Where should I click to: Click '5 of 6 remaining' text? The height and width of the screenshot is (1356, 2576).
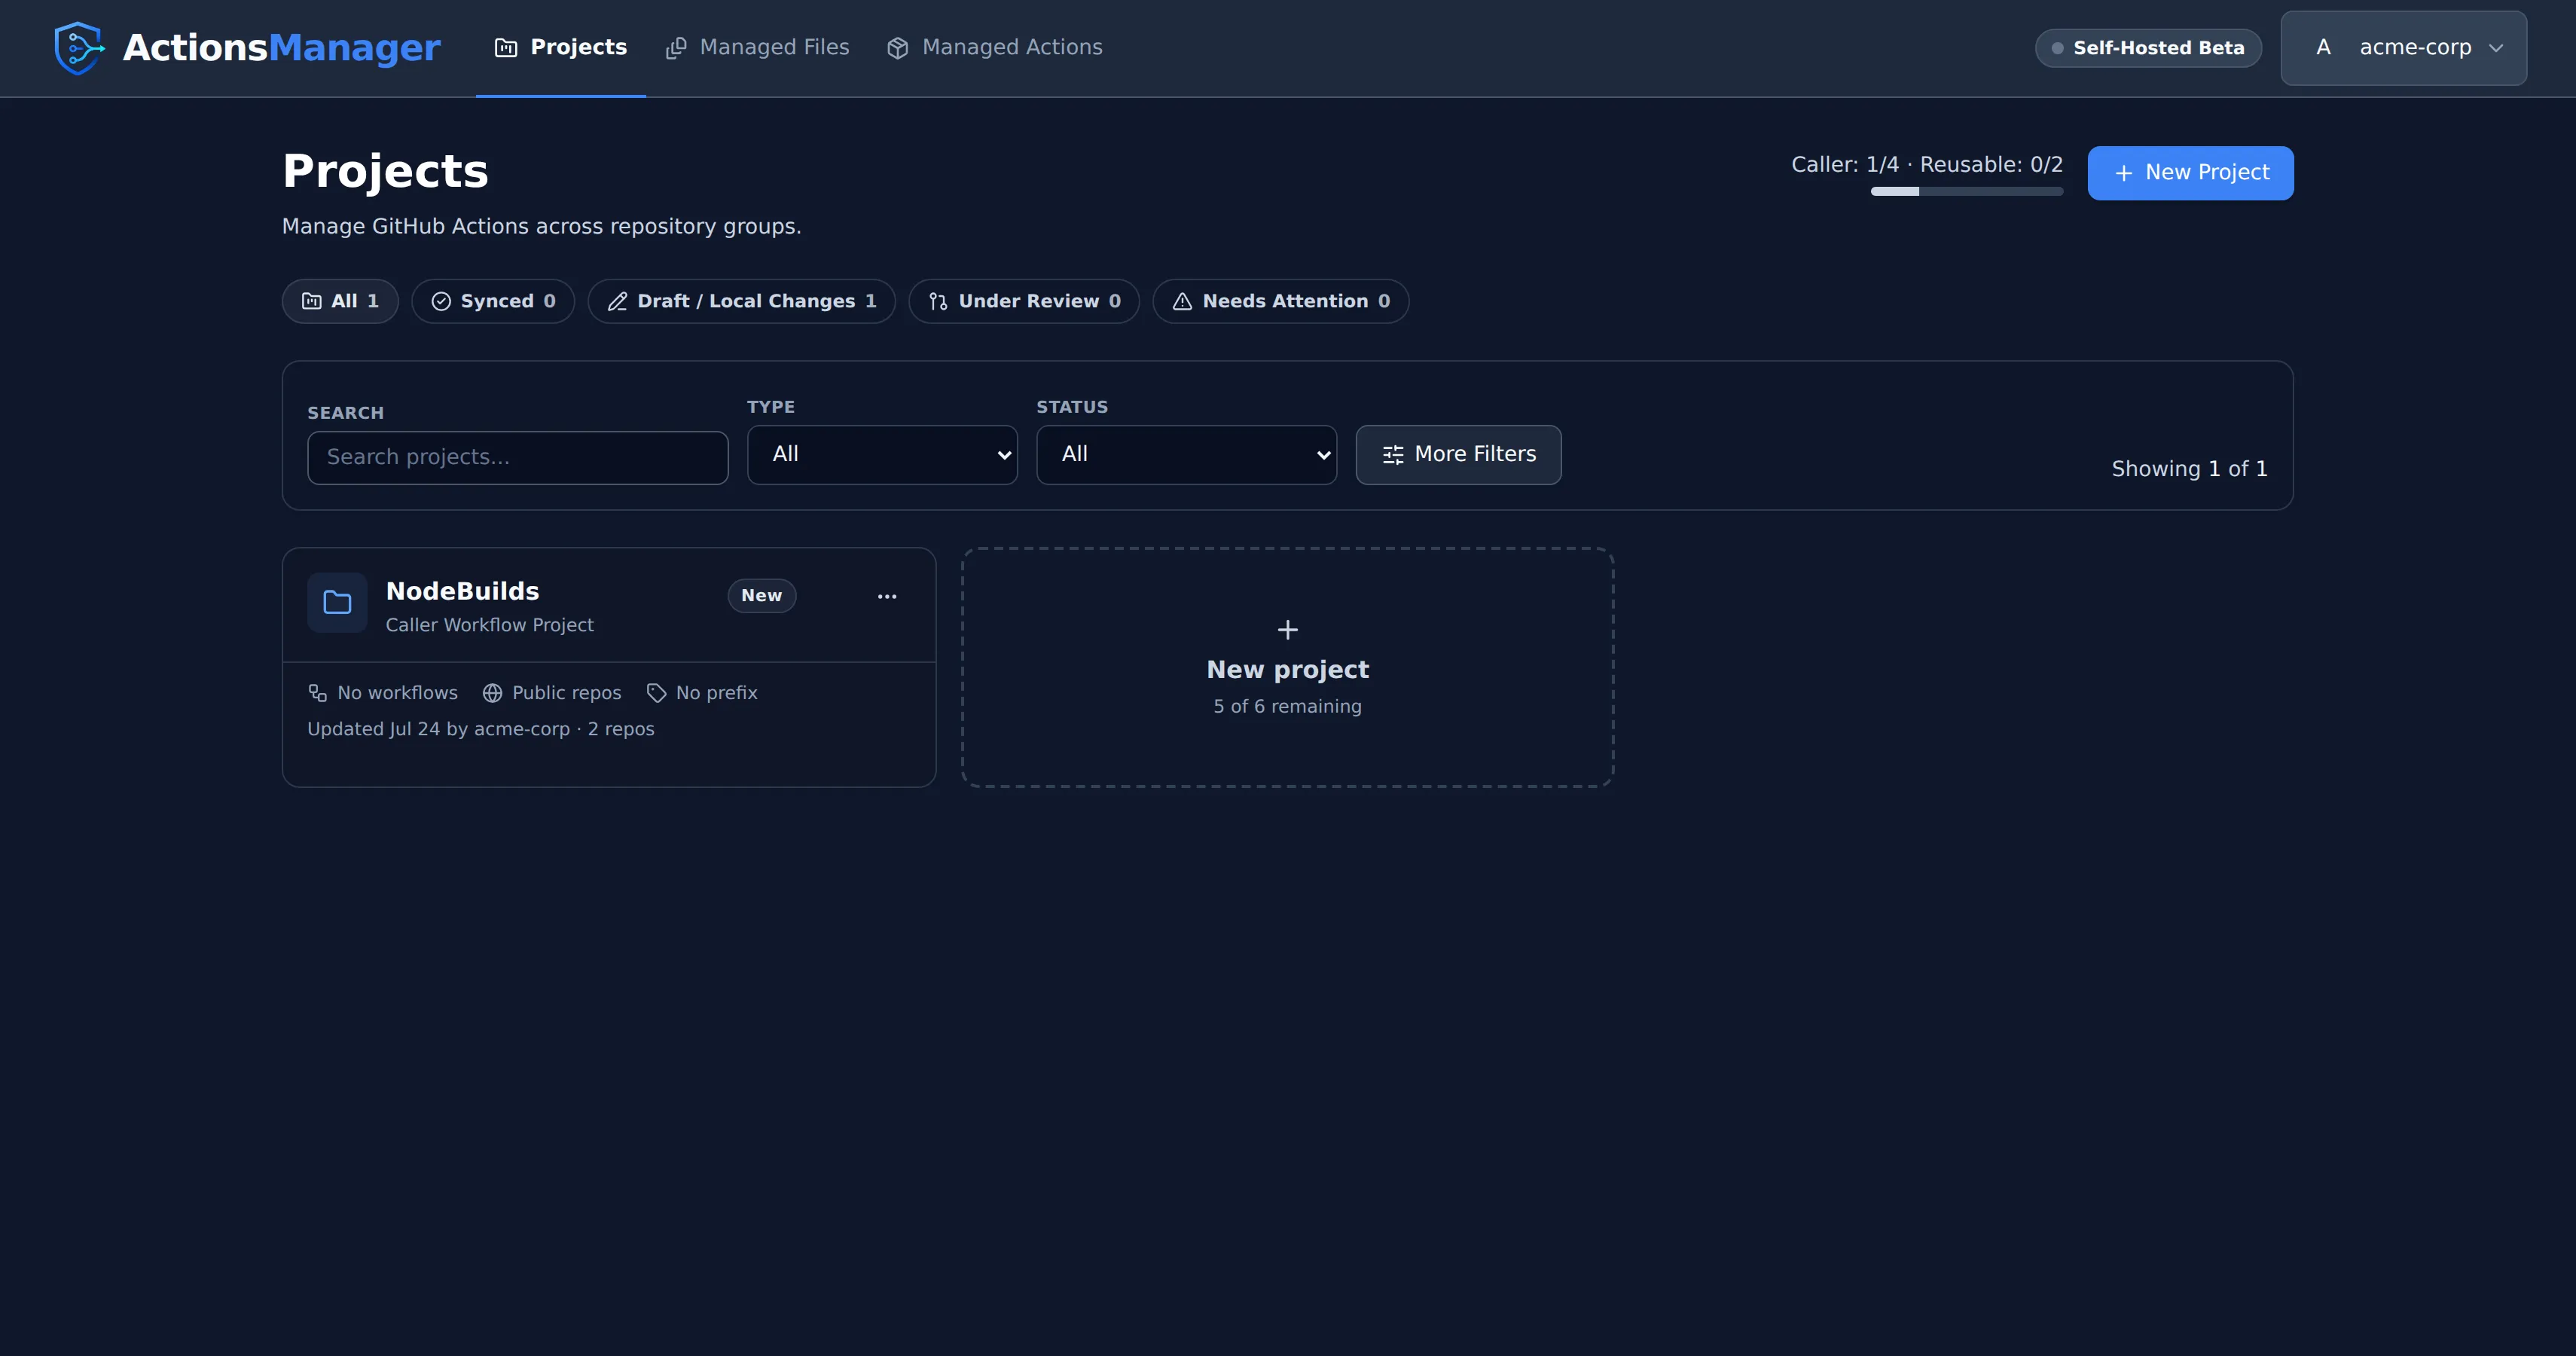tap(1287, 706)
